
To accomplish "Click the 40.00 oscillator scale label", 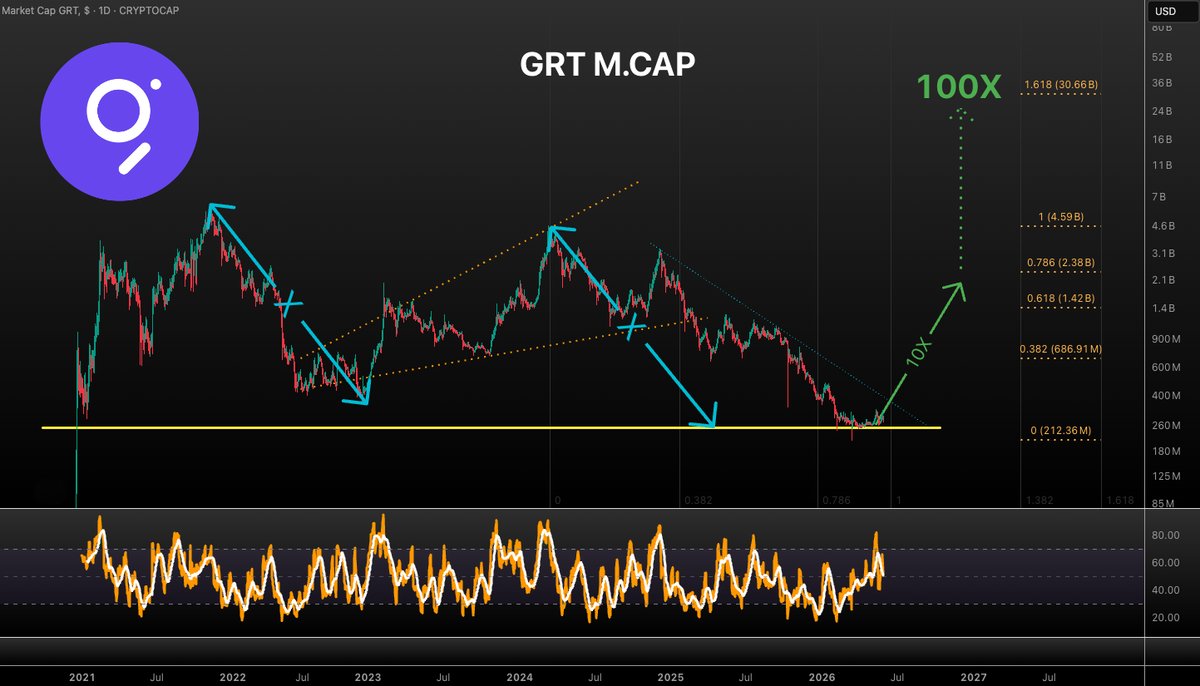I will click(x=1165, y=590).
